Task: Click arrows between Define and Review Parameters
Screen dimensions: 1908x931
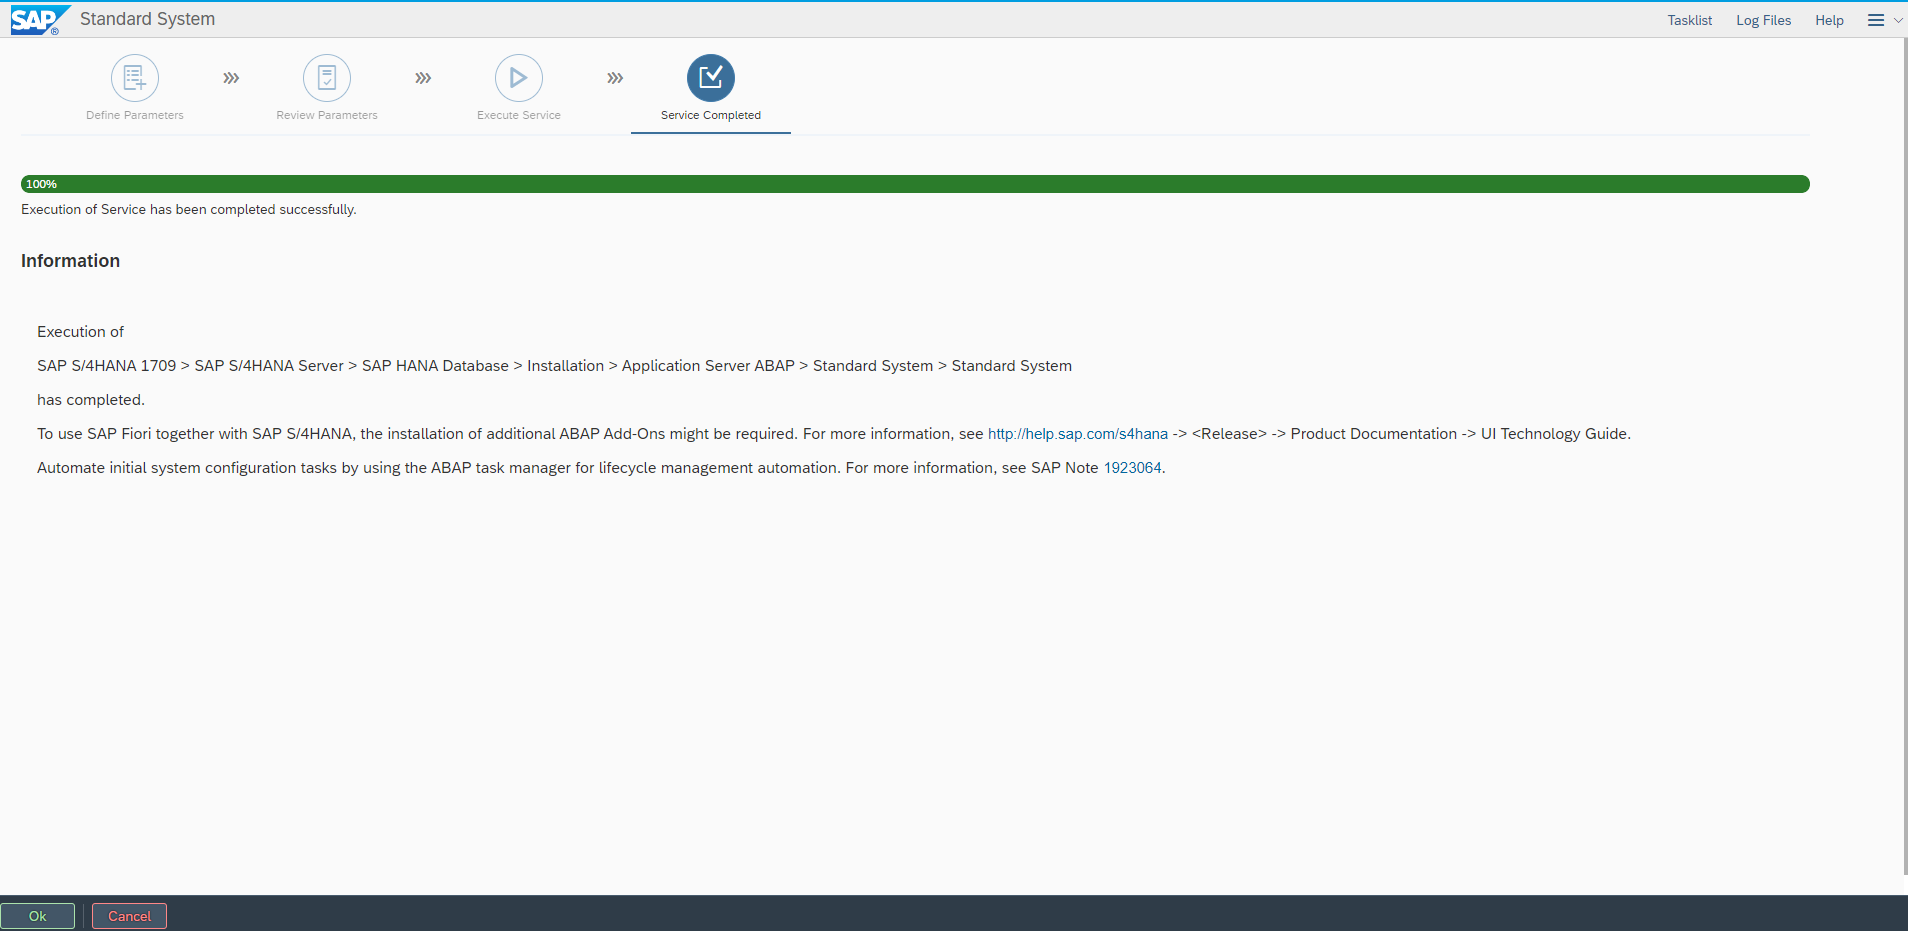Action: [231, 78]
